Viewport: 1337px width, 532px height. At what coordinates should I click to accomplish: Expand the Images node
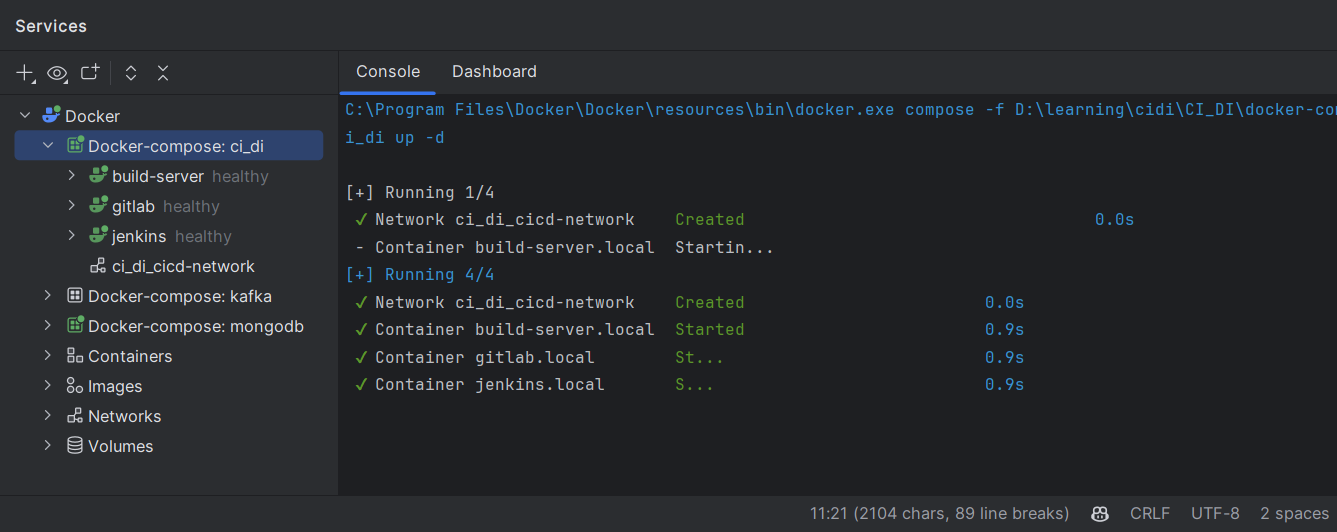coord(48,386)
